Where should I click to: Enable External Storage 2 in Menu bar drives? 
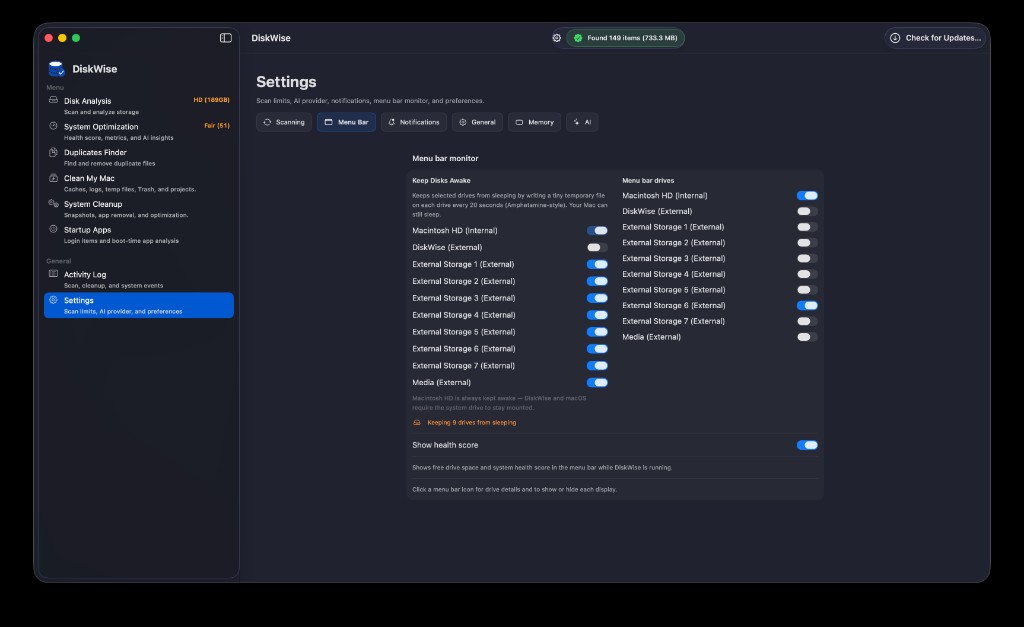pyautogui.click(x=807, y=242)
